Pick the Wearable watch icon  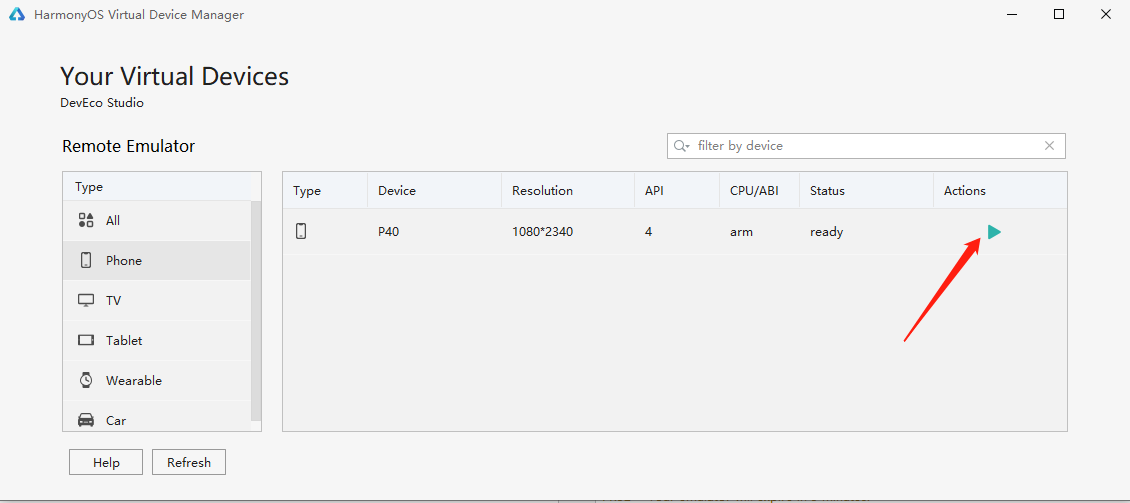(86, 380)
